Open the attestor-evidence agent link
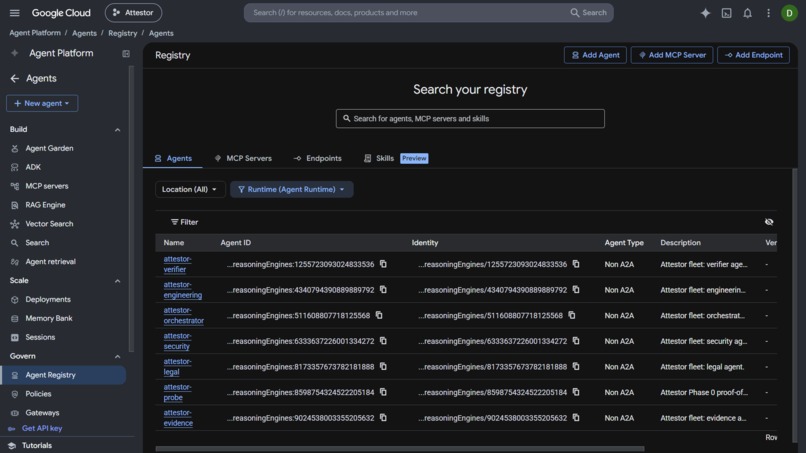The height and width of the screenshot is (453, 806). point(178,418)
